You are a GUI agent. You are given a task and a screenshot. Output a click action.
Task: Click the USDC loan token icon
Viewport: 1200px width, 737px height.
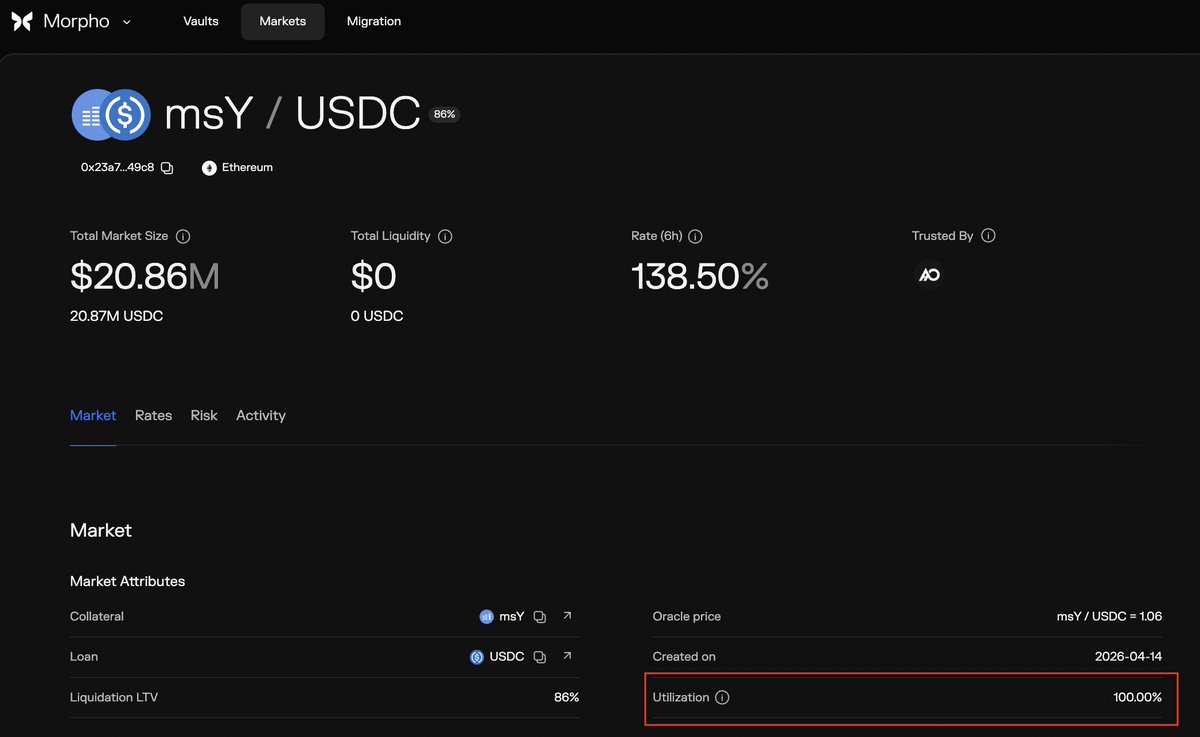click(477, 657)
